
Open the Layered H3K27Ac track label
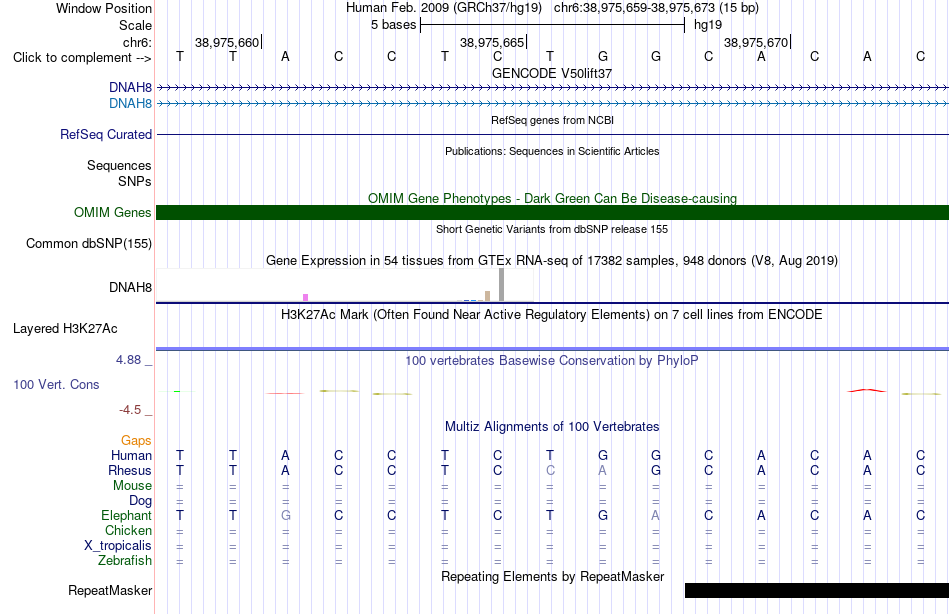(65, 329)
